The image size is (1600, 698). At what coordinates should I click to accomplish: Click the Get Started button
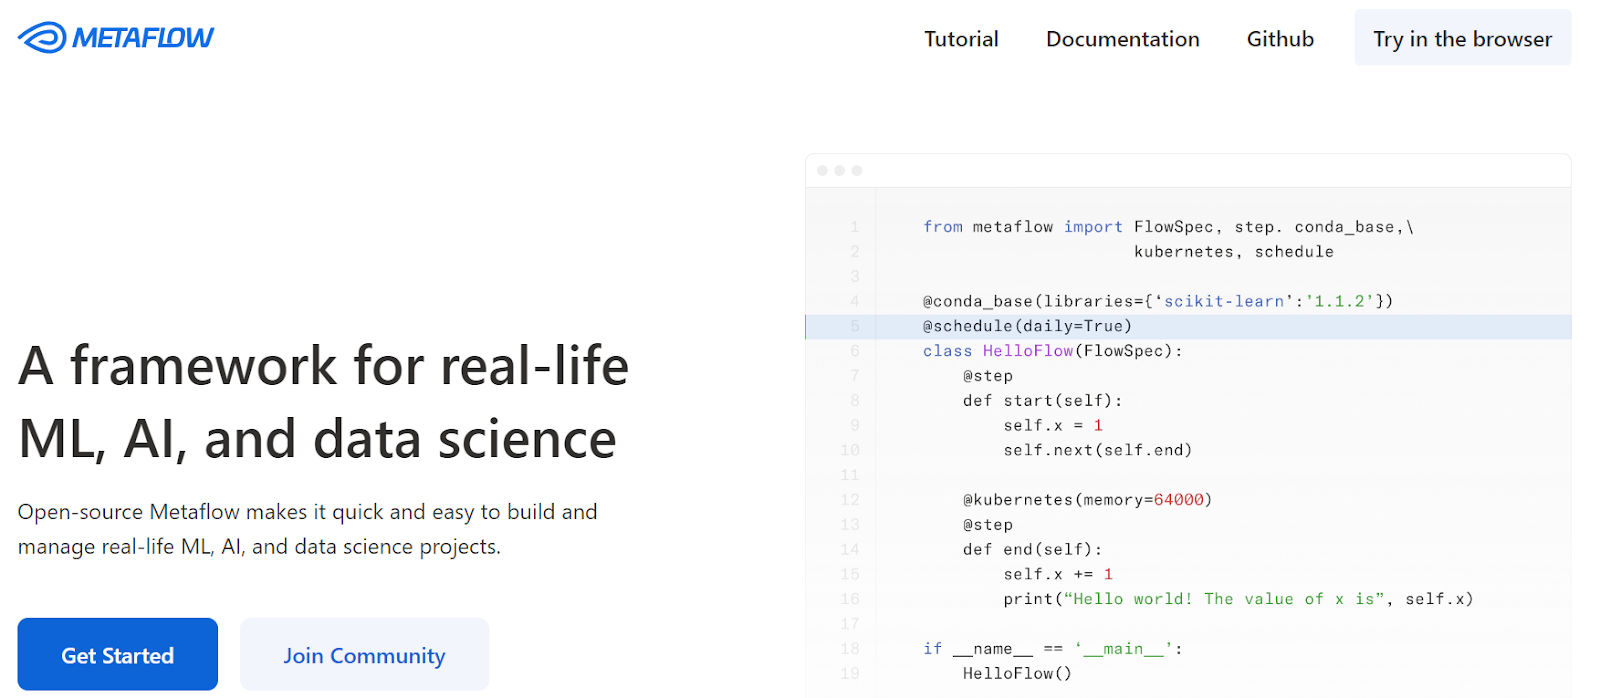click(x=118, y=655)
